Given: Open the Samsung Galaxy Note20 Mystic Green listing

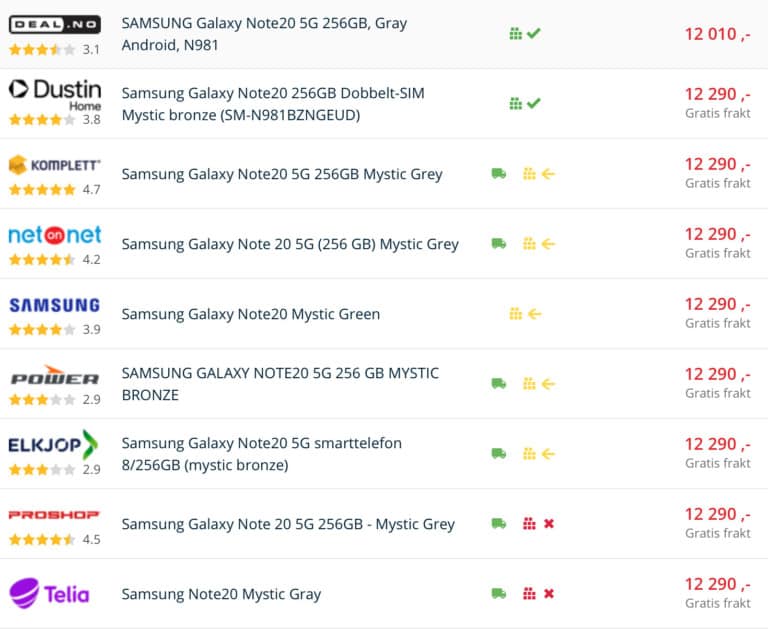Looking at the screenshot, I should (x=250, y=314).
